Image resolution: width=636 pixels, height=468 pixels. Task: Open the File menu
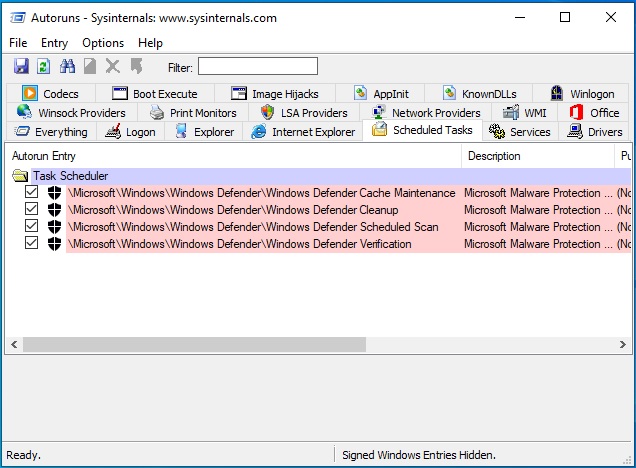tap(18, 43)
